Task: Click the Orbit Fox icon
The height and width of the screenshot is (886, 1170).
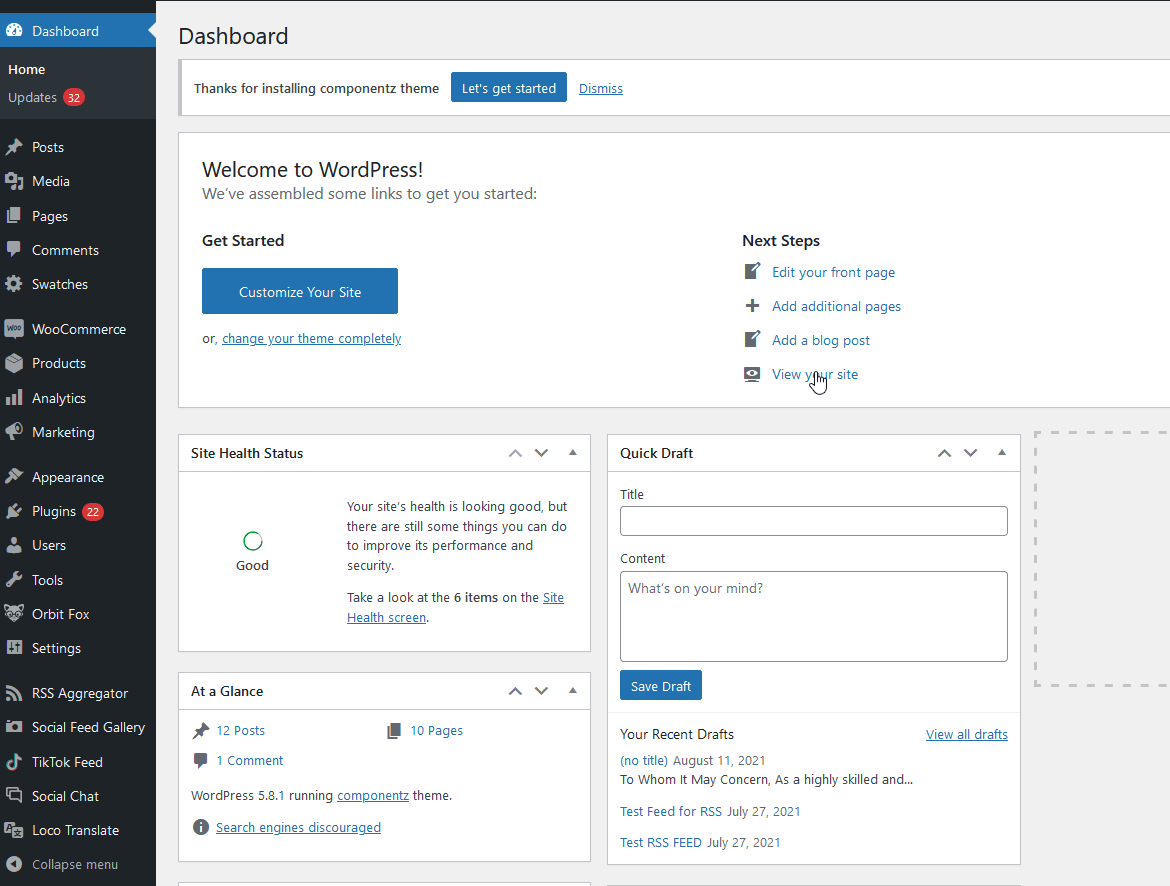Action: (x=14, y=614)
